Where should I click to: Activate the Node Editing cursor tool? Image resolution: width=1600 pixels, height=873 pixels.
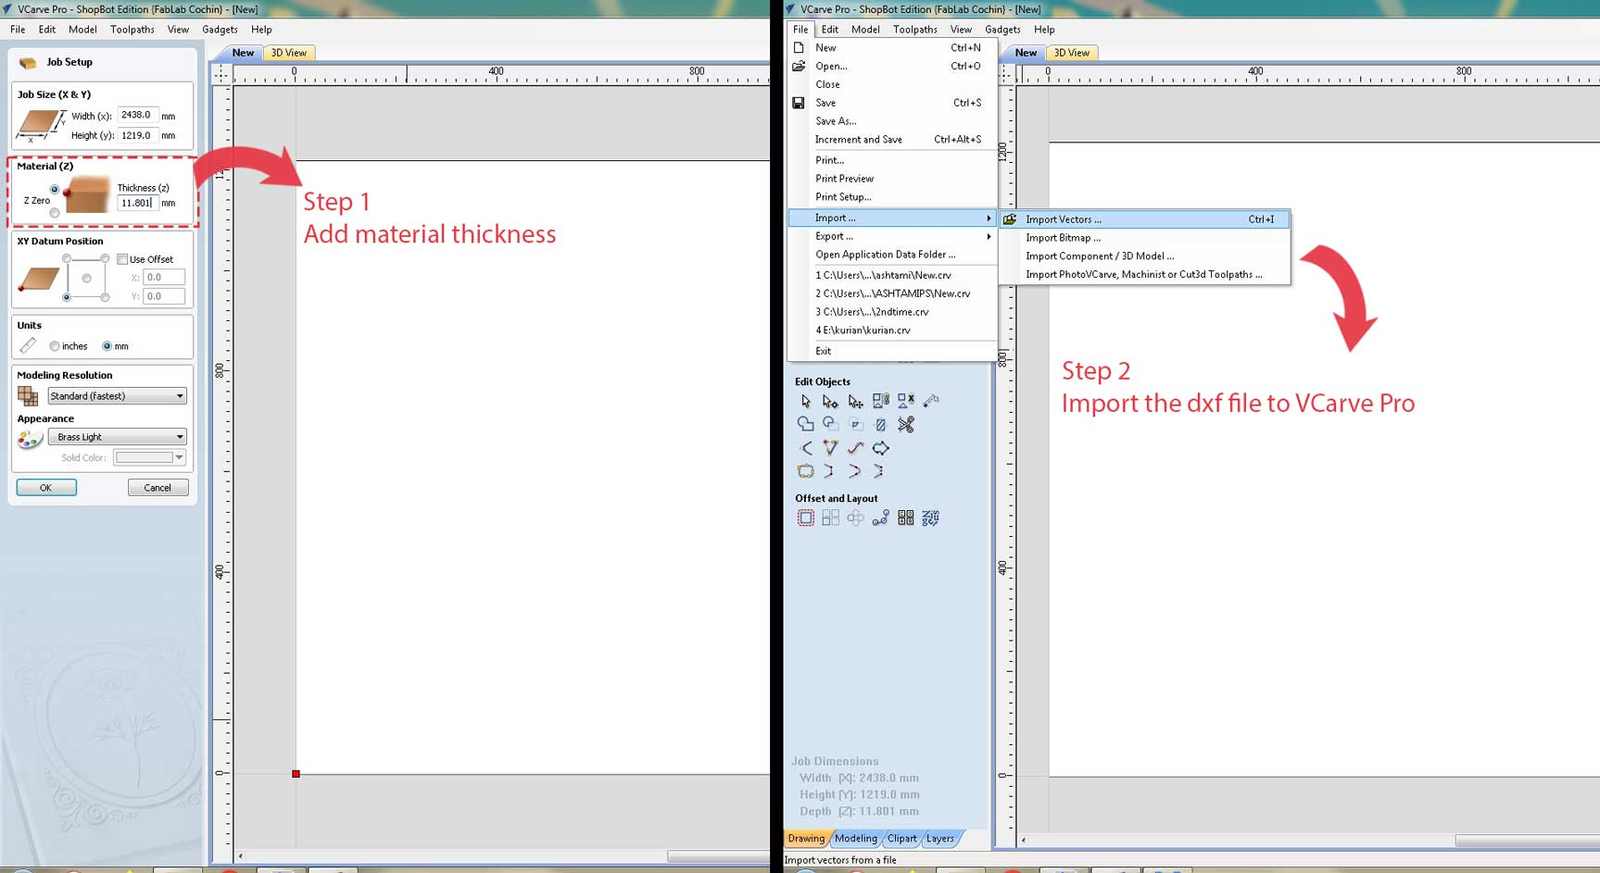tap(830, 401)
